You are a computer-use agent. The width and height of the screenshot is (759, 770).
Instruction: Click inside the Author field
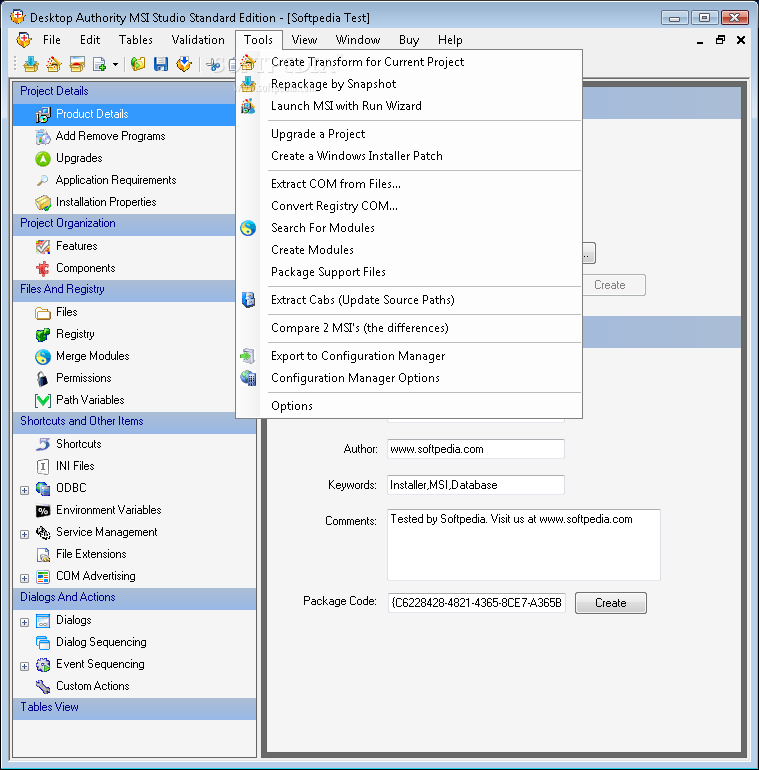coord(476,449)
